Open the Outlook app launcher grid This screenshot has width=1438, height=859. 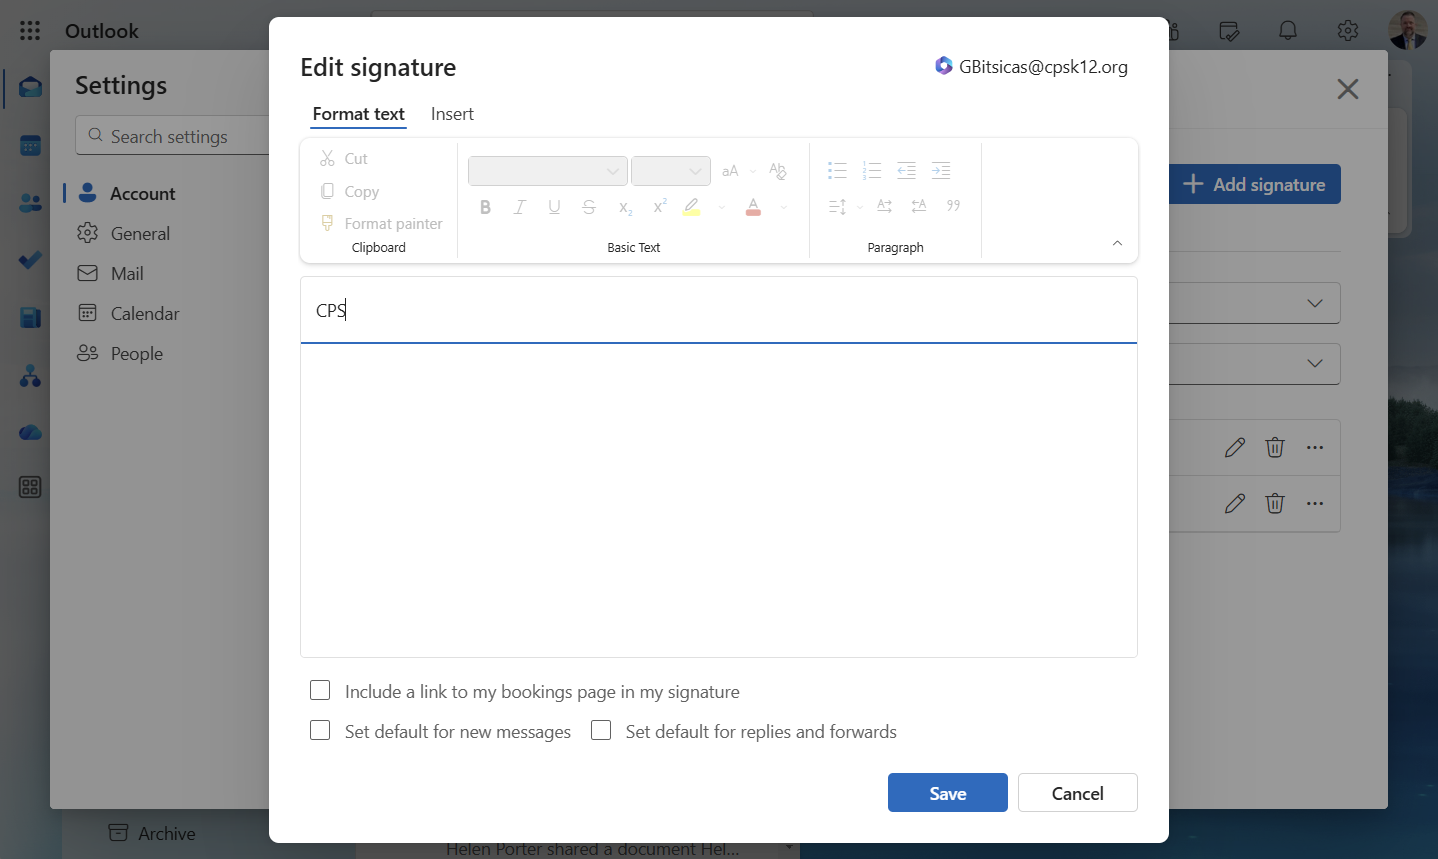(30, 31)
